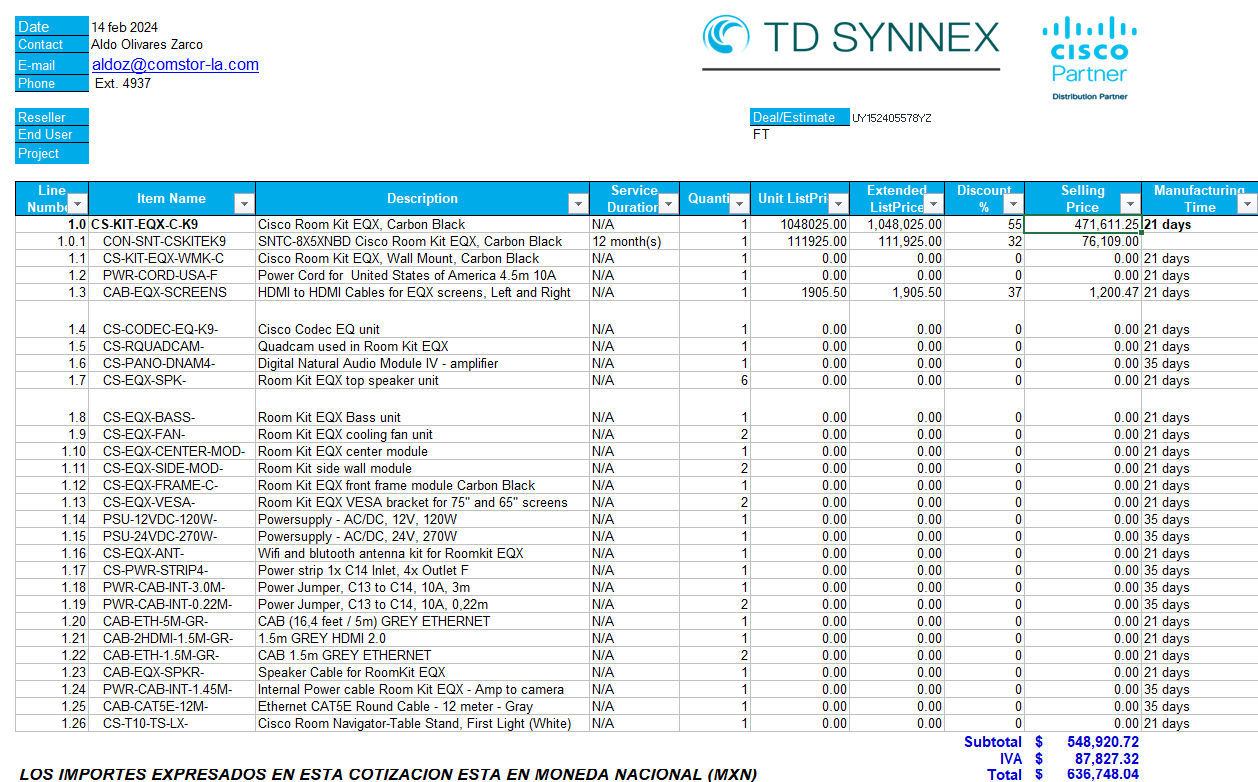Open the Manufacturing Time filter dropdown
This screenshot has width=1258, height=782.
point(1247,204)
